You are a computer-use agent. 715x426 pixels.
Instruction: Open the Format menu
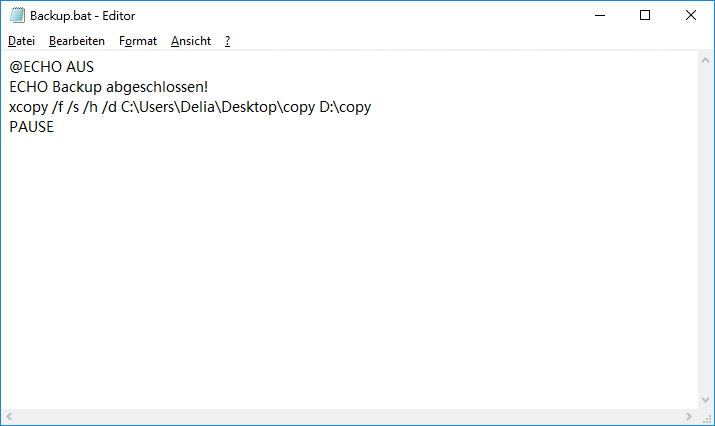click(x=138, y=41)
